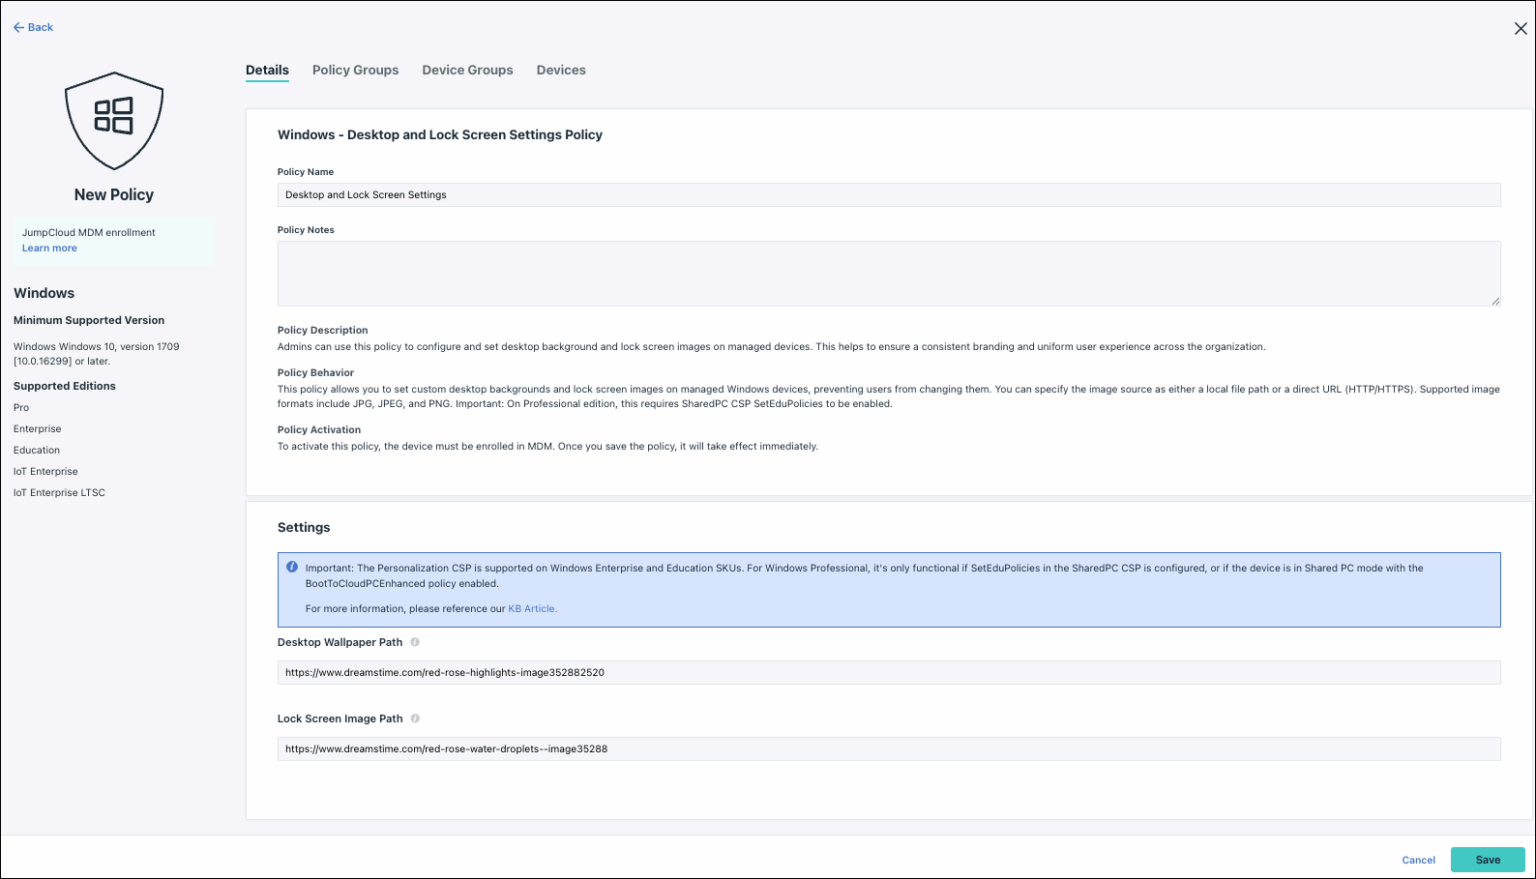Focus the Policy Name field

pyautogui.click(x=888, y=195)
